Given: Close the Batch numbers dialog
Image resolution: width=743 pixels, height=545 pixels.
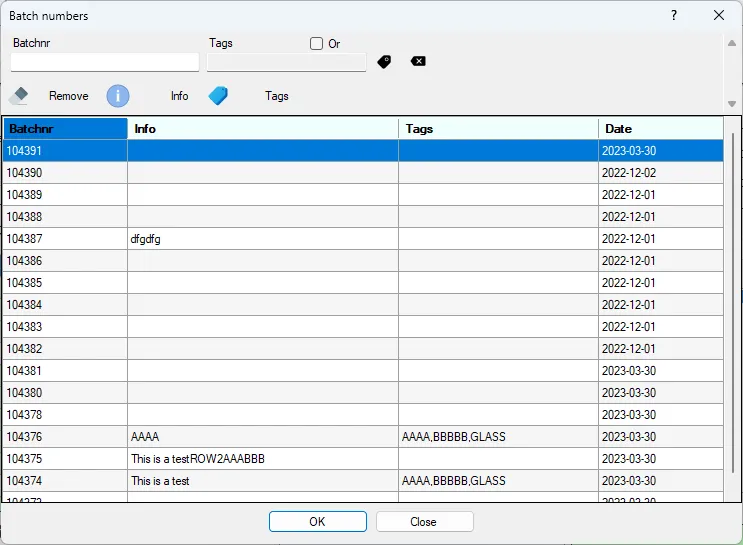Looking at the screenshot, I should [719, 15].
